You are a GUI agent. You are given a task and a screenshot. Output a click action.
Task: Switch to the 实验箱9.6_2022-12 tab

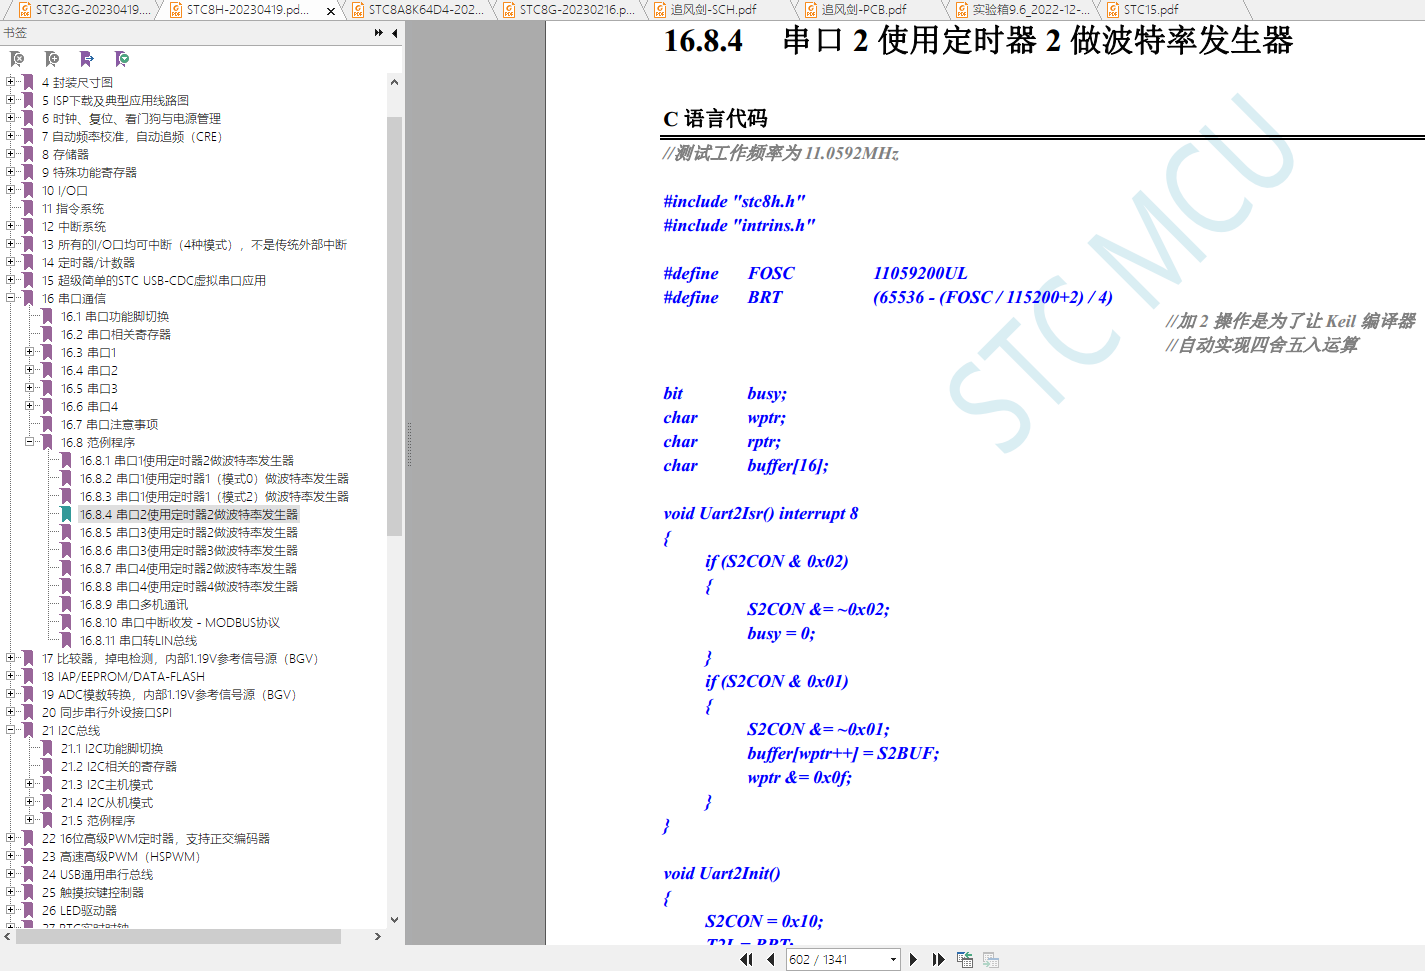pos(1022,10)
